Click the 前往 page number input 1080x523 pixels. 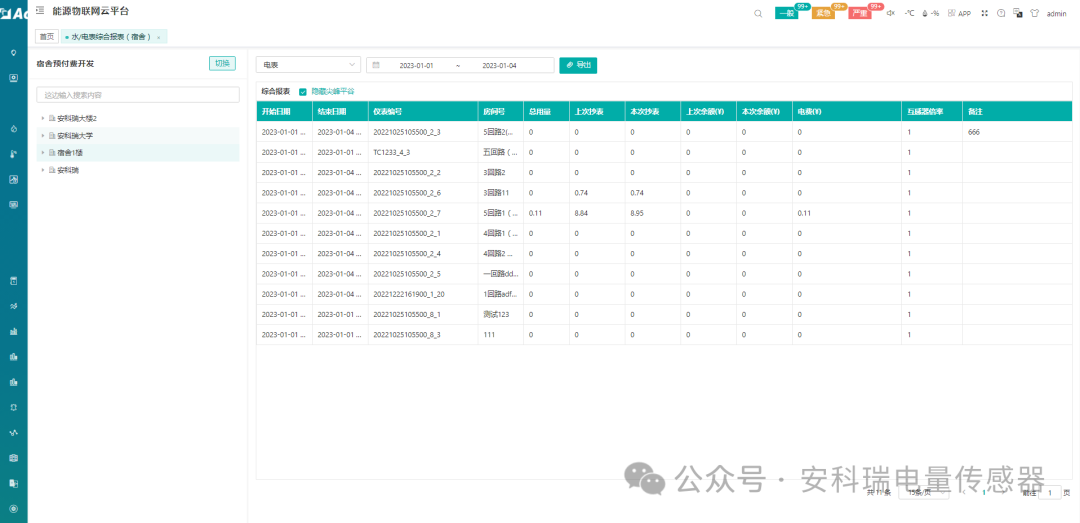pyautogui.click(x=1050, y=493)
